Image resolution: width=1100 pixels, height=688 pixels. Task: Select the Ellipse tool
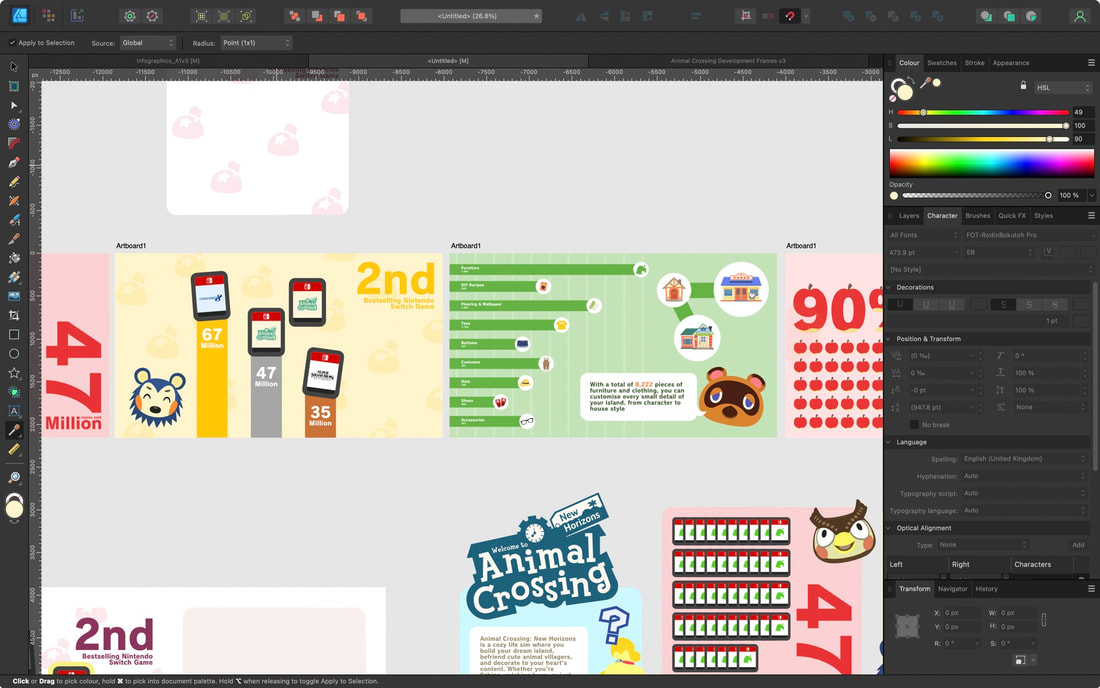[x=14, y=354]
